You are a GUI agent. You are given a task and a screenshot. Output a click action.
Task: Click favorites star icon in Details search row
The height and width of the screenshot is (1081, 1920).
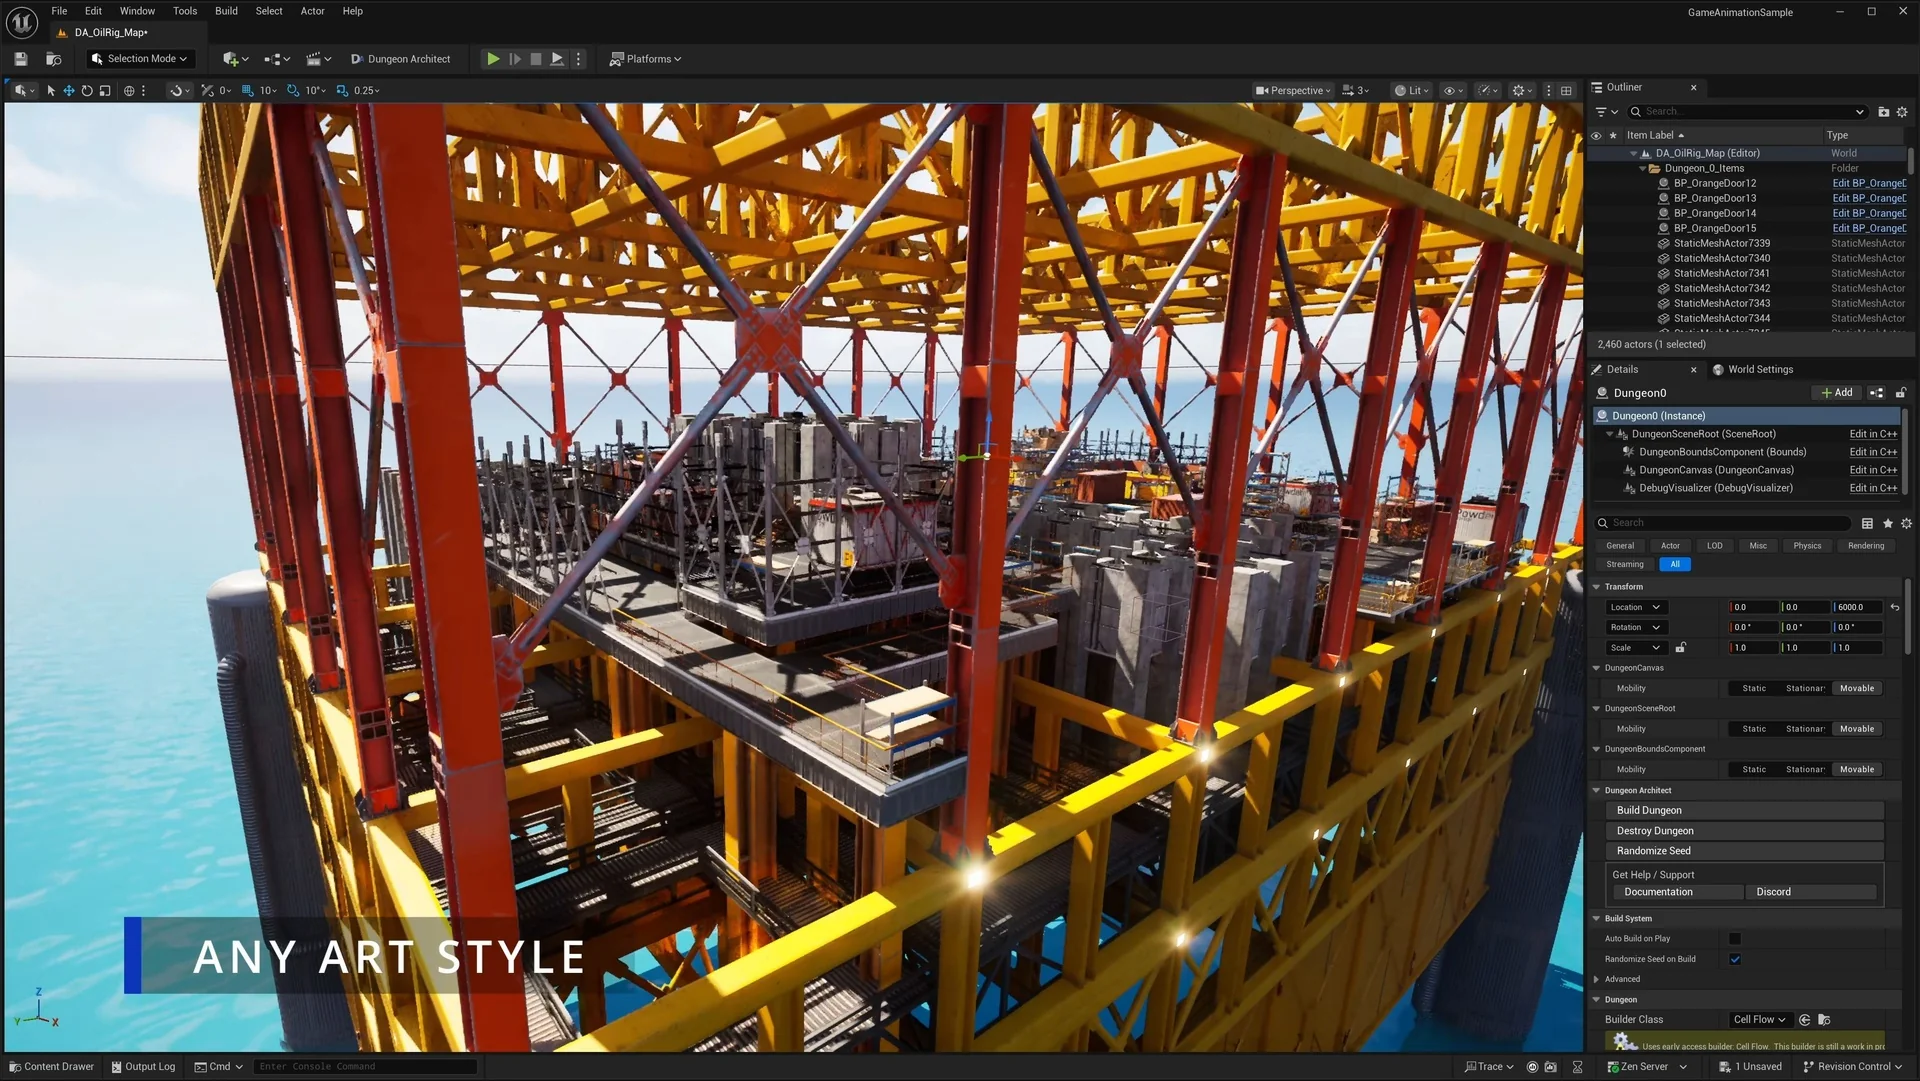[1887, 523]
